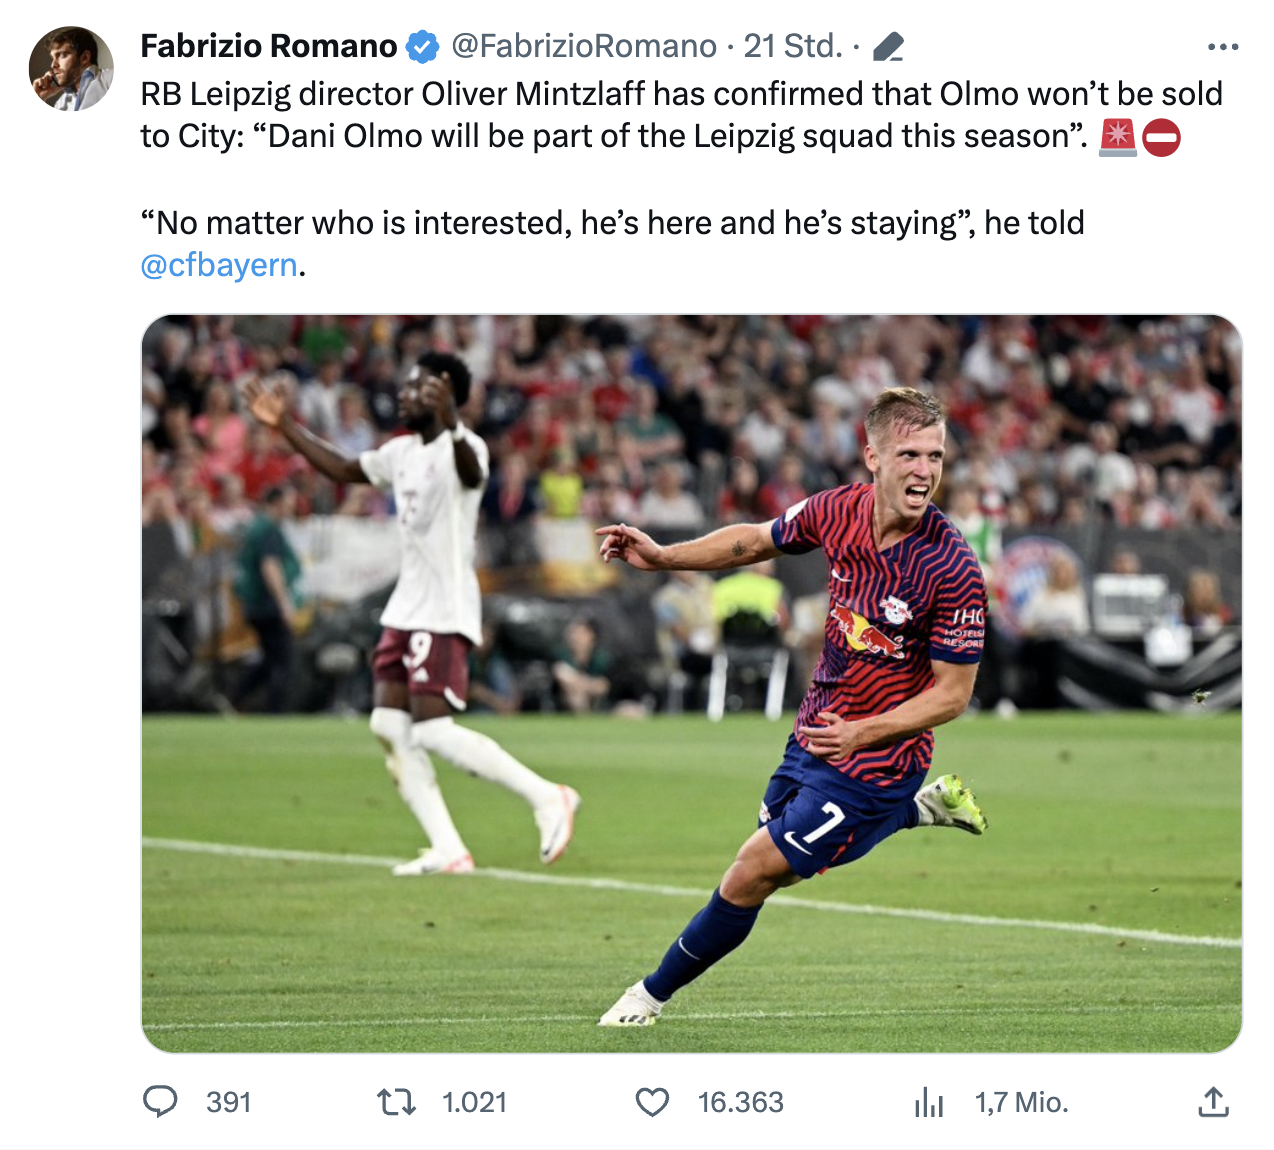Click the 1.021 reposts count
Image resolution: width=1274 pixels, height=1150 pixels.
(474, 1102)
